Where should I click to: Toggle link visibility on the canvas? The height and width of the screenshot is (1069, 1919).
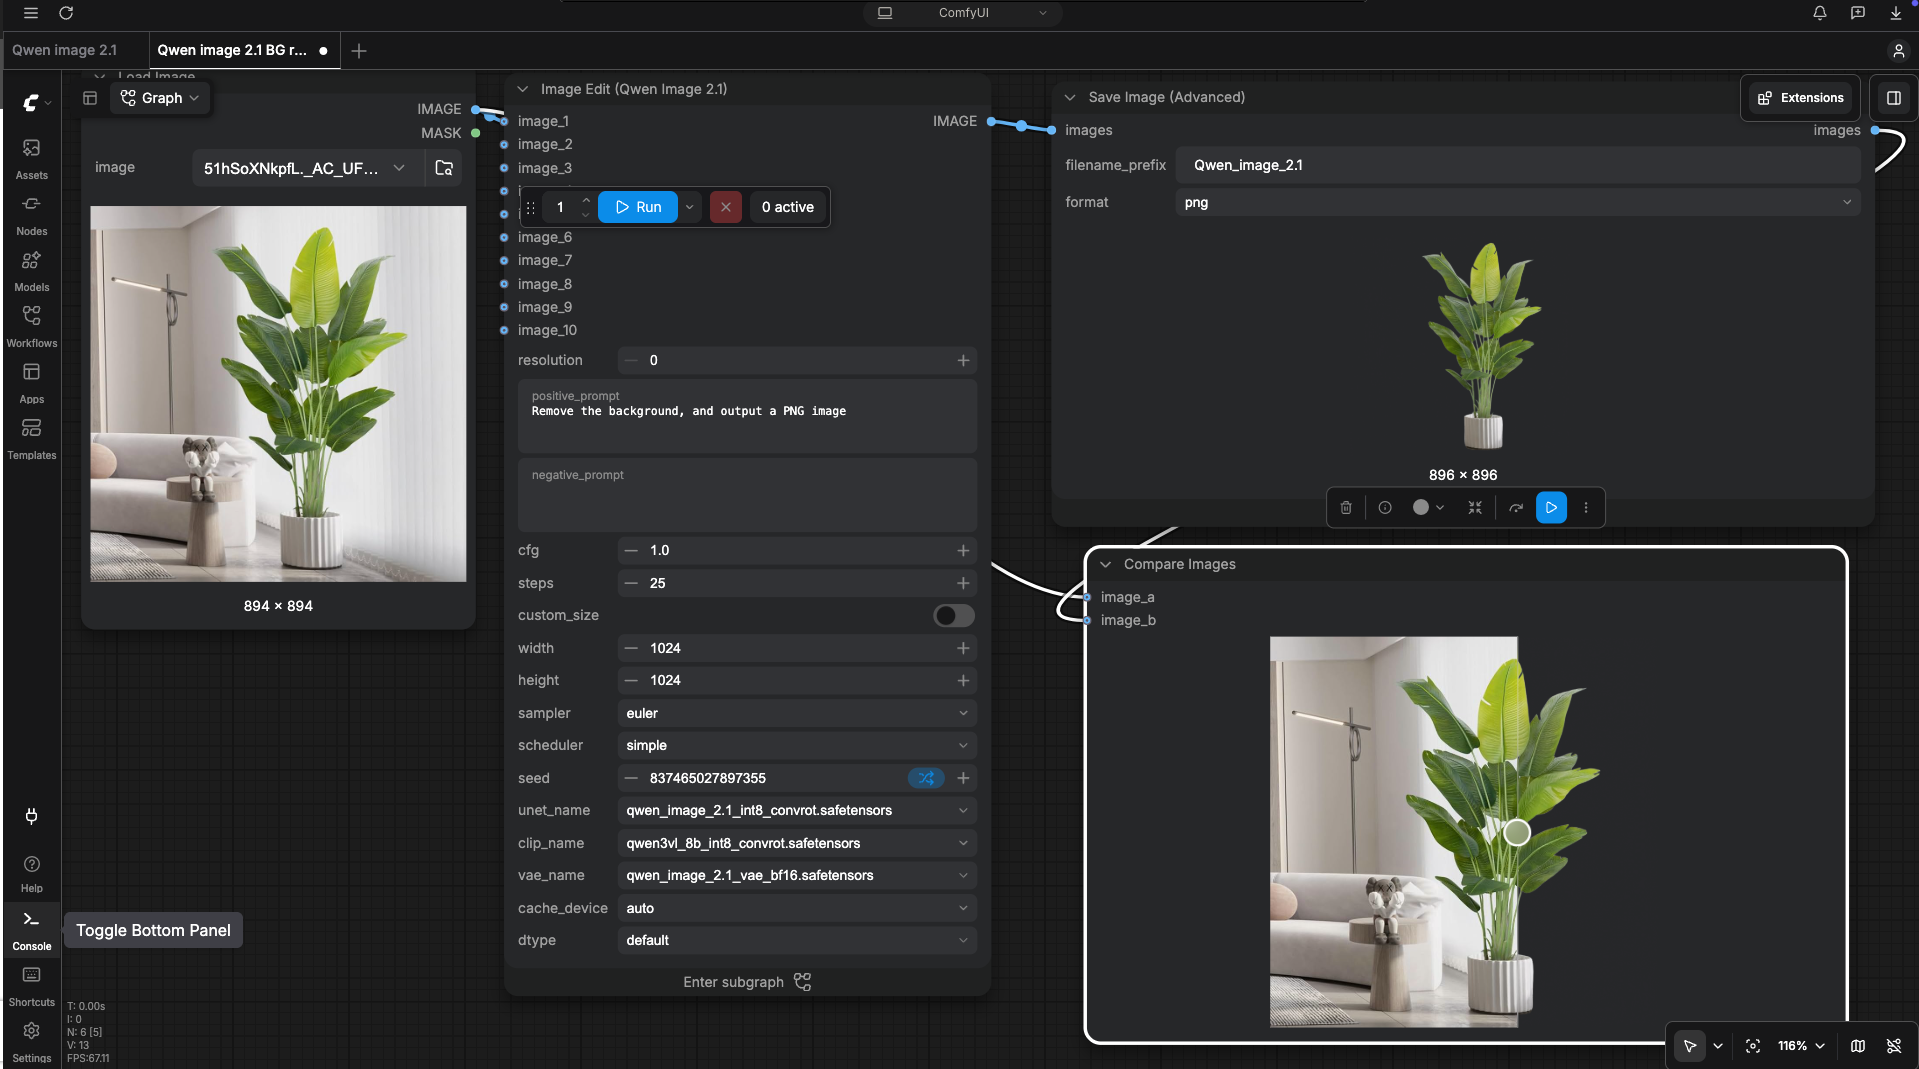(x=1893, y=1046)
